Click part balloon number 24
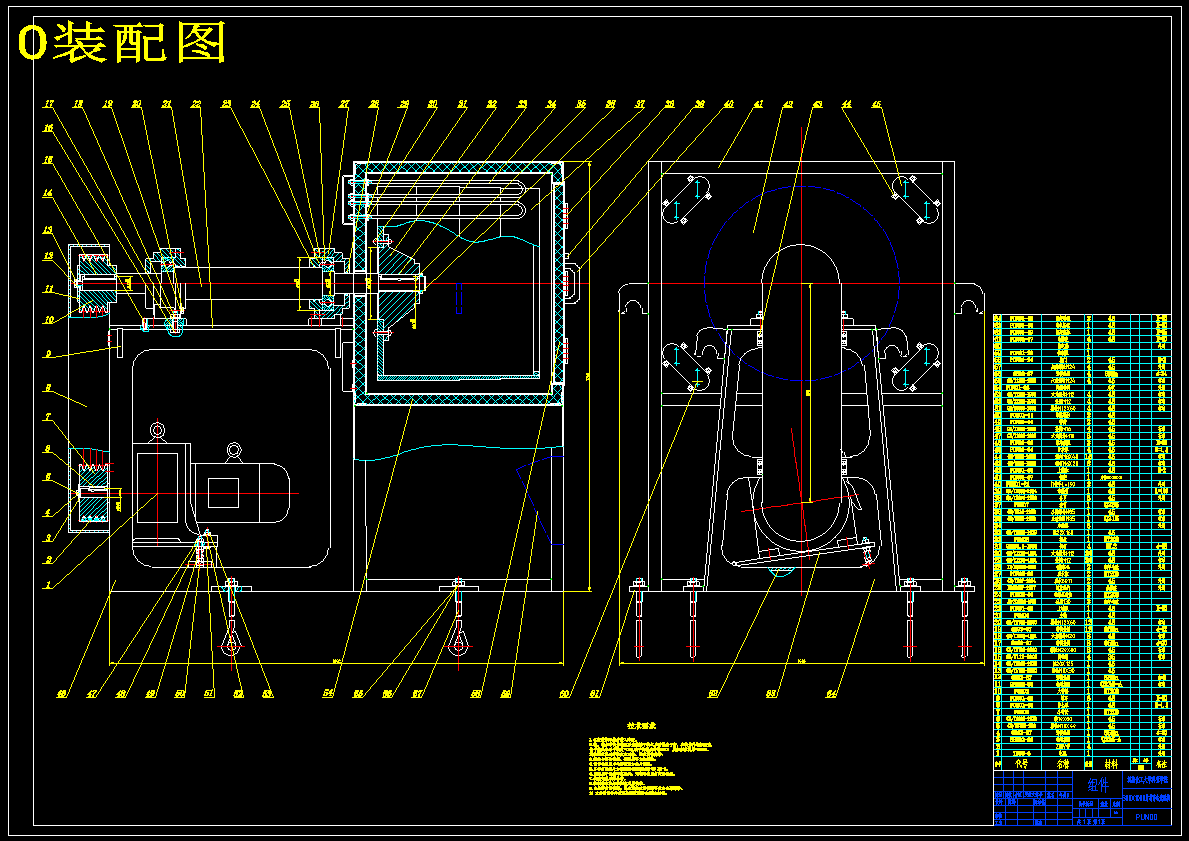 256,104
